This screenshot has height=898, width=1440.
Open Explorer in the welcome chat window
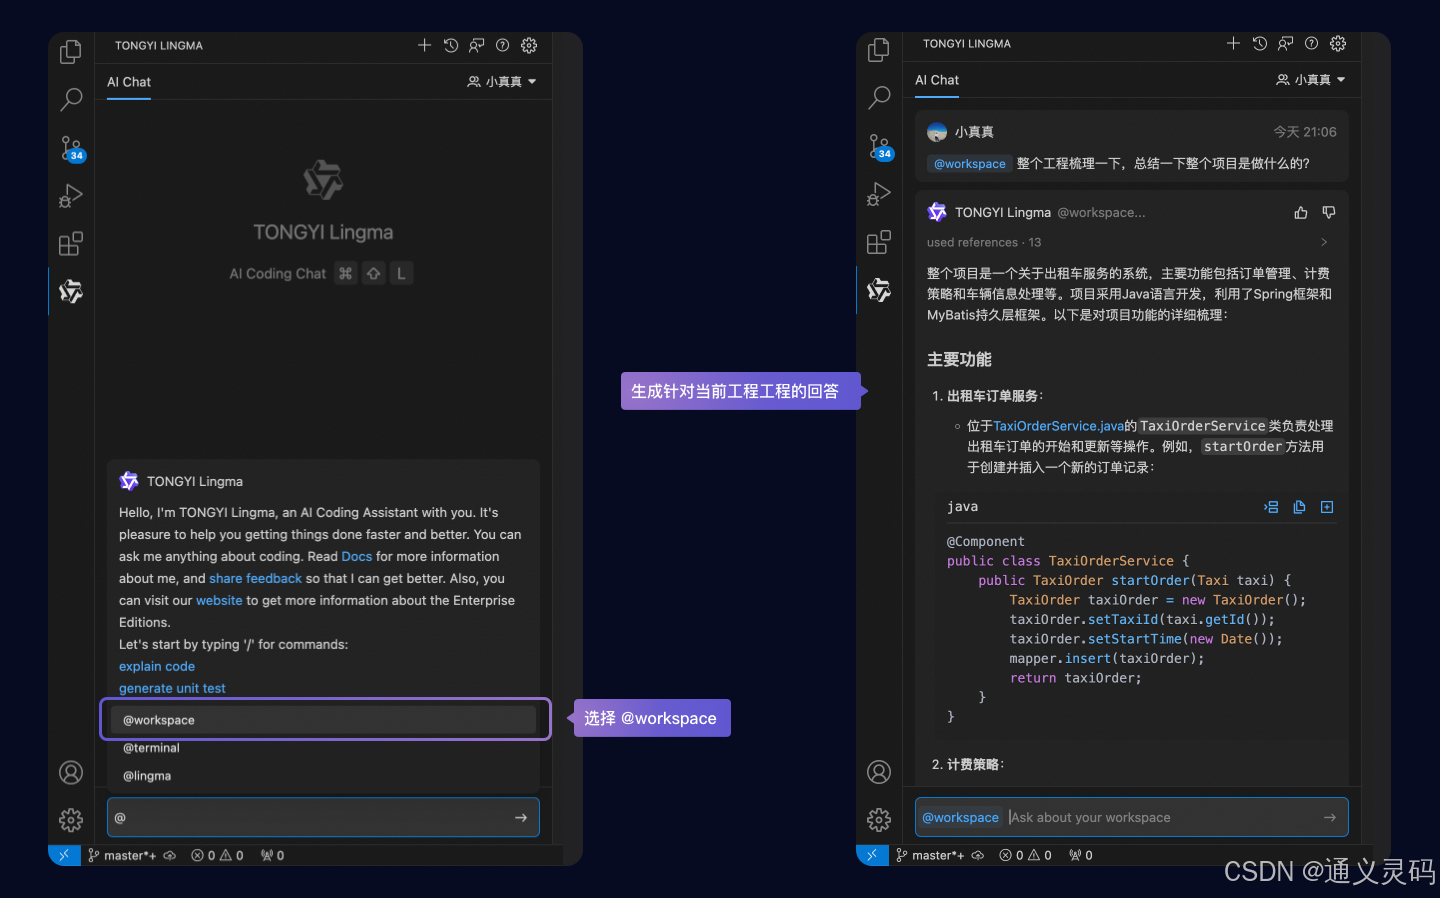click(x=71, y=51)
